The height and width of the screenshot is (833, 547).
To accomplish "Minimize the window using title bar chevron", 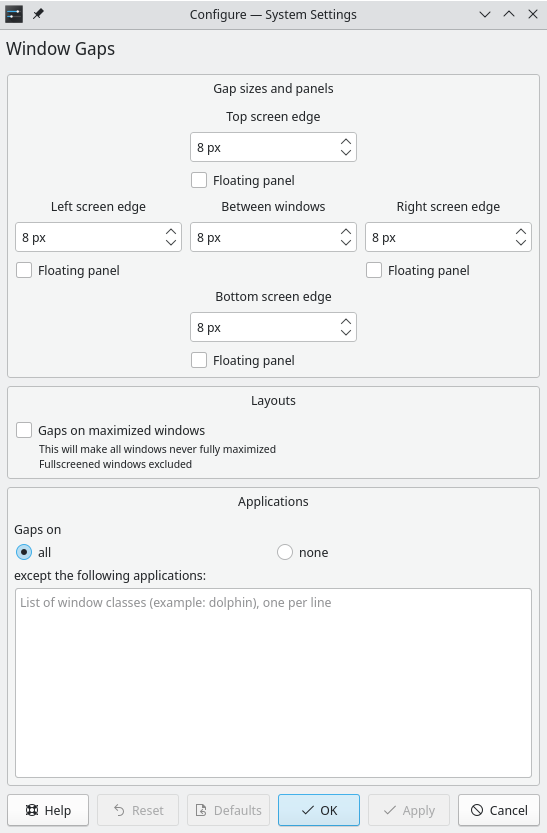I will point(485,14).
